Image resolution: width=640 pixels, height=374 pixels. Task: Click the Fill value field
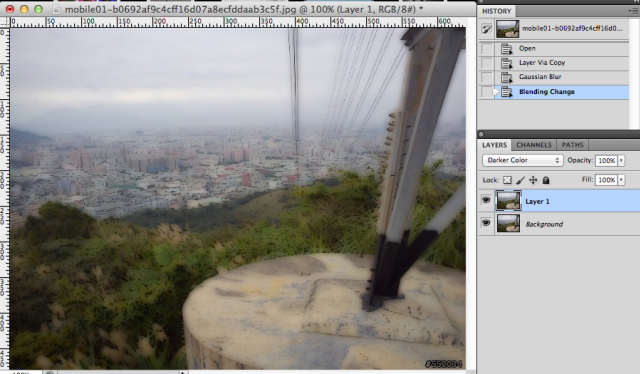pos(606,180)
